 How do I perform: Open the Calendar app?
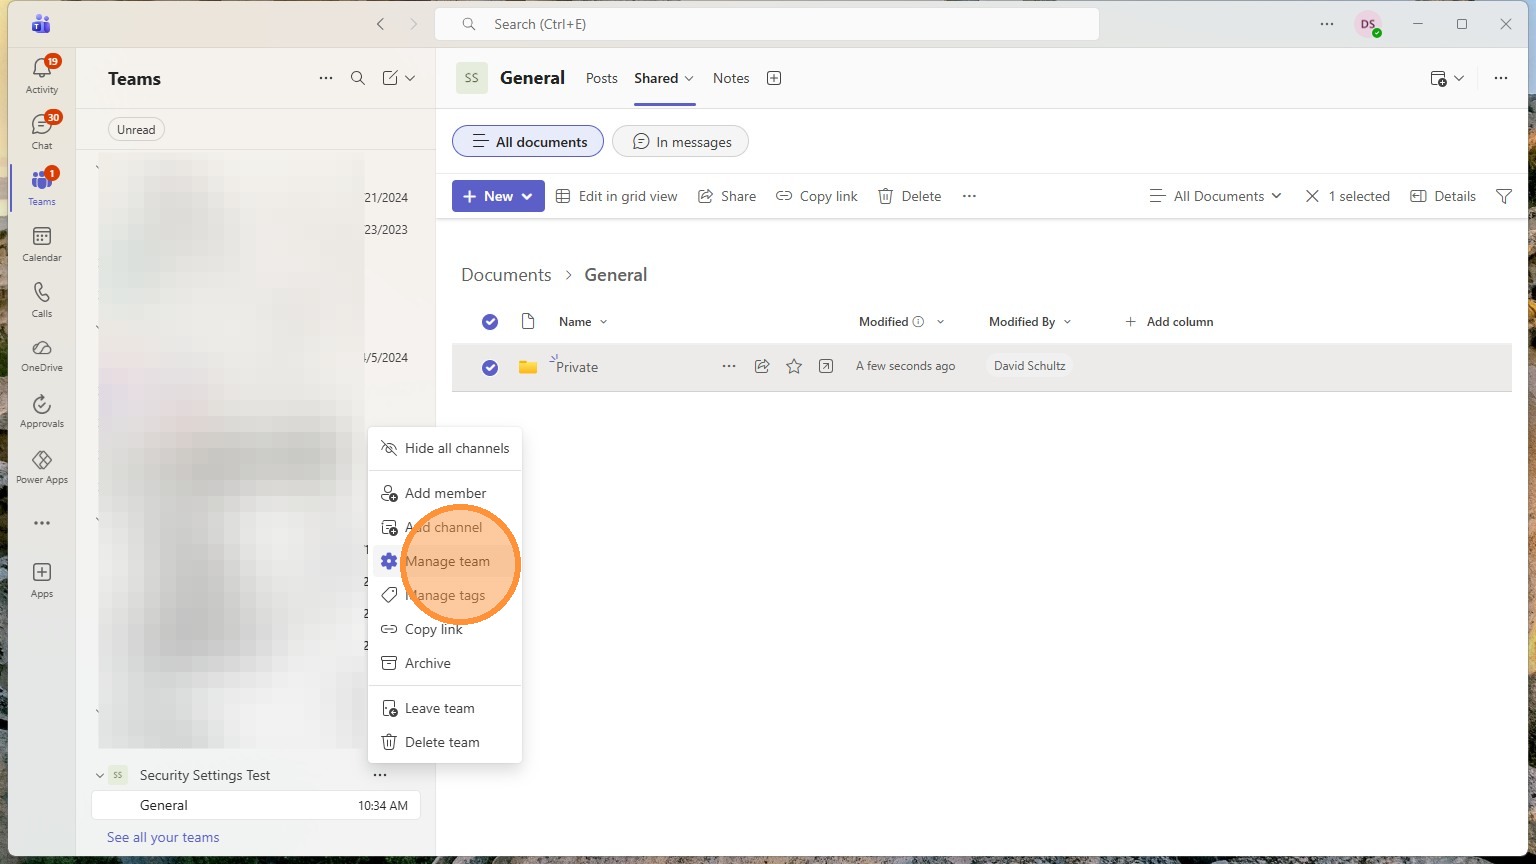click(42, 244)
